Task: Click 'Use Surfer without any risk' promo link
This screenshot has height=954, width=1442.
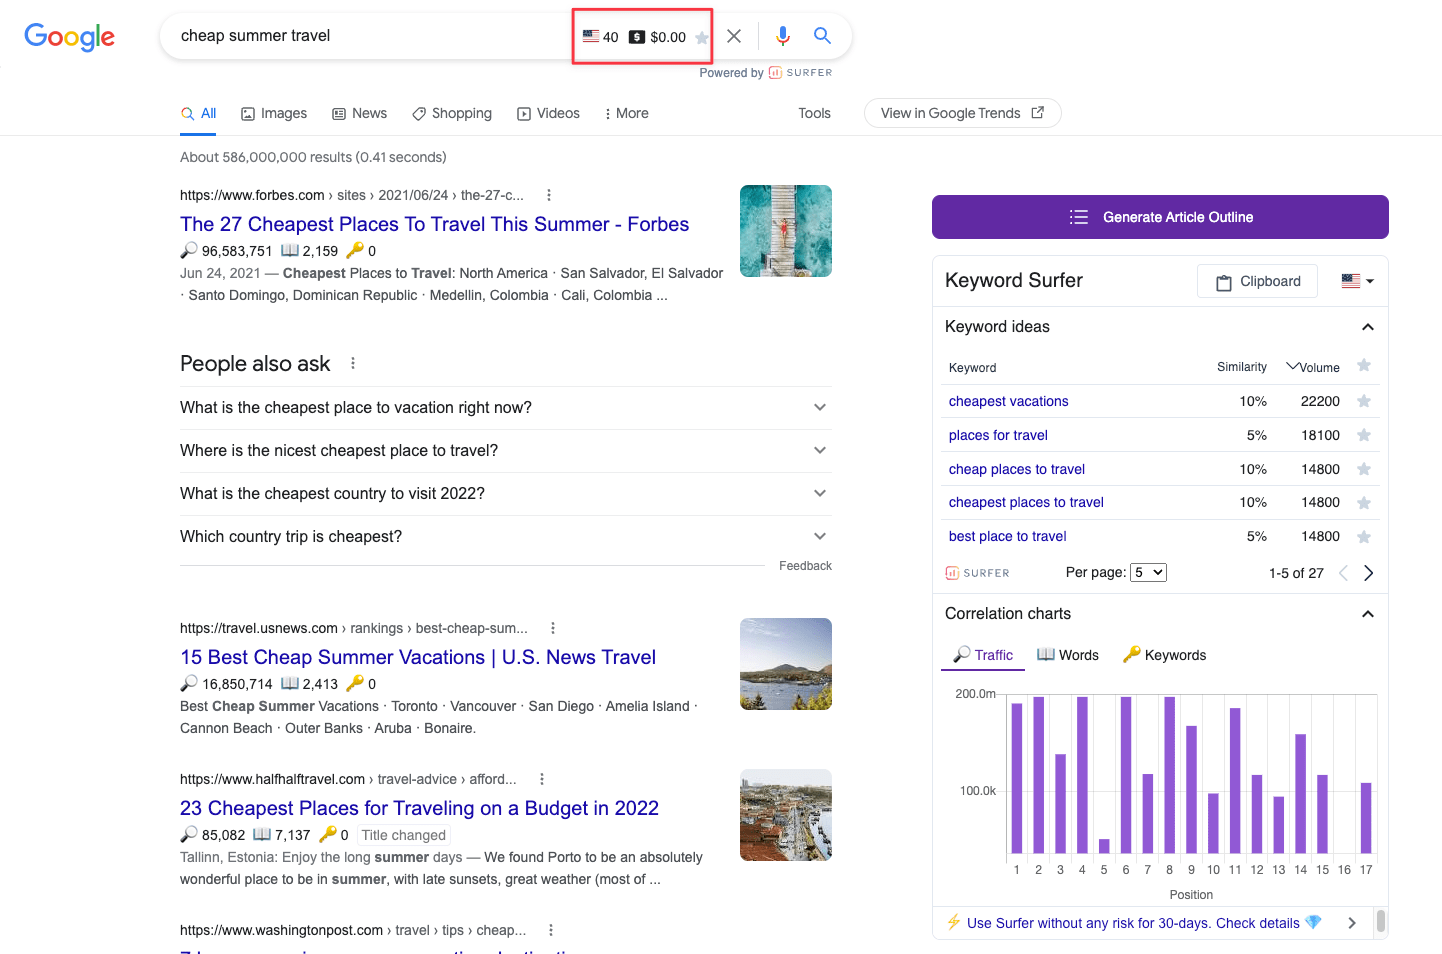Action: (x=1133, y=923)
